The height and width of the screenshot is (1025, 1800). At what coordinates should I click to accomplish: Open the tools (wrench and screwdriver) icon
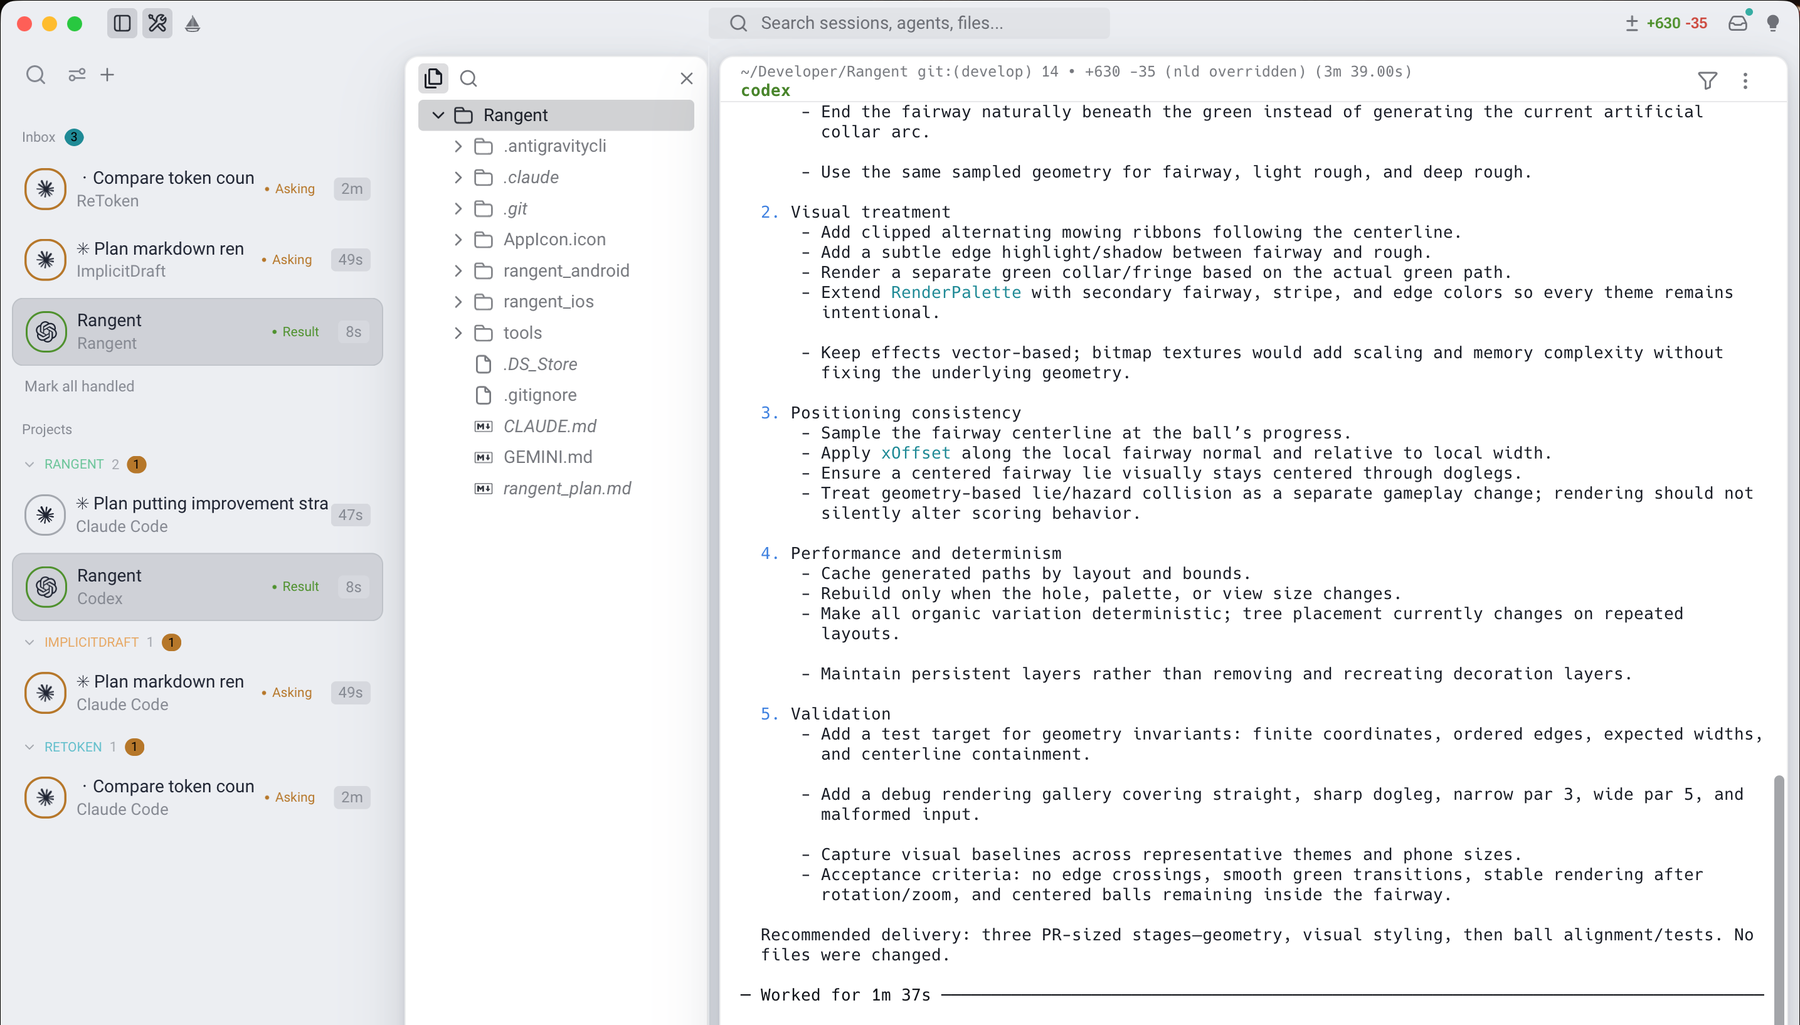tap(158, 23)
